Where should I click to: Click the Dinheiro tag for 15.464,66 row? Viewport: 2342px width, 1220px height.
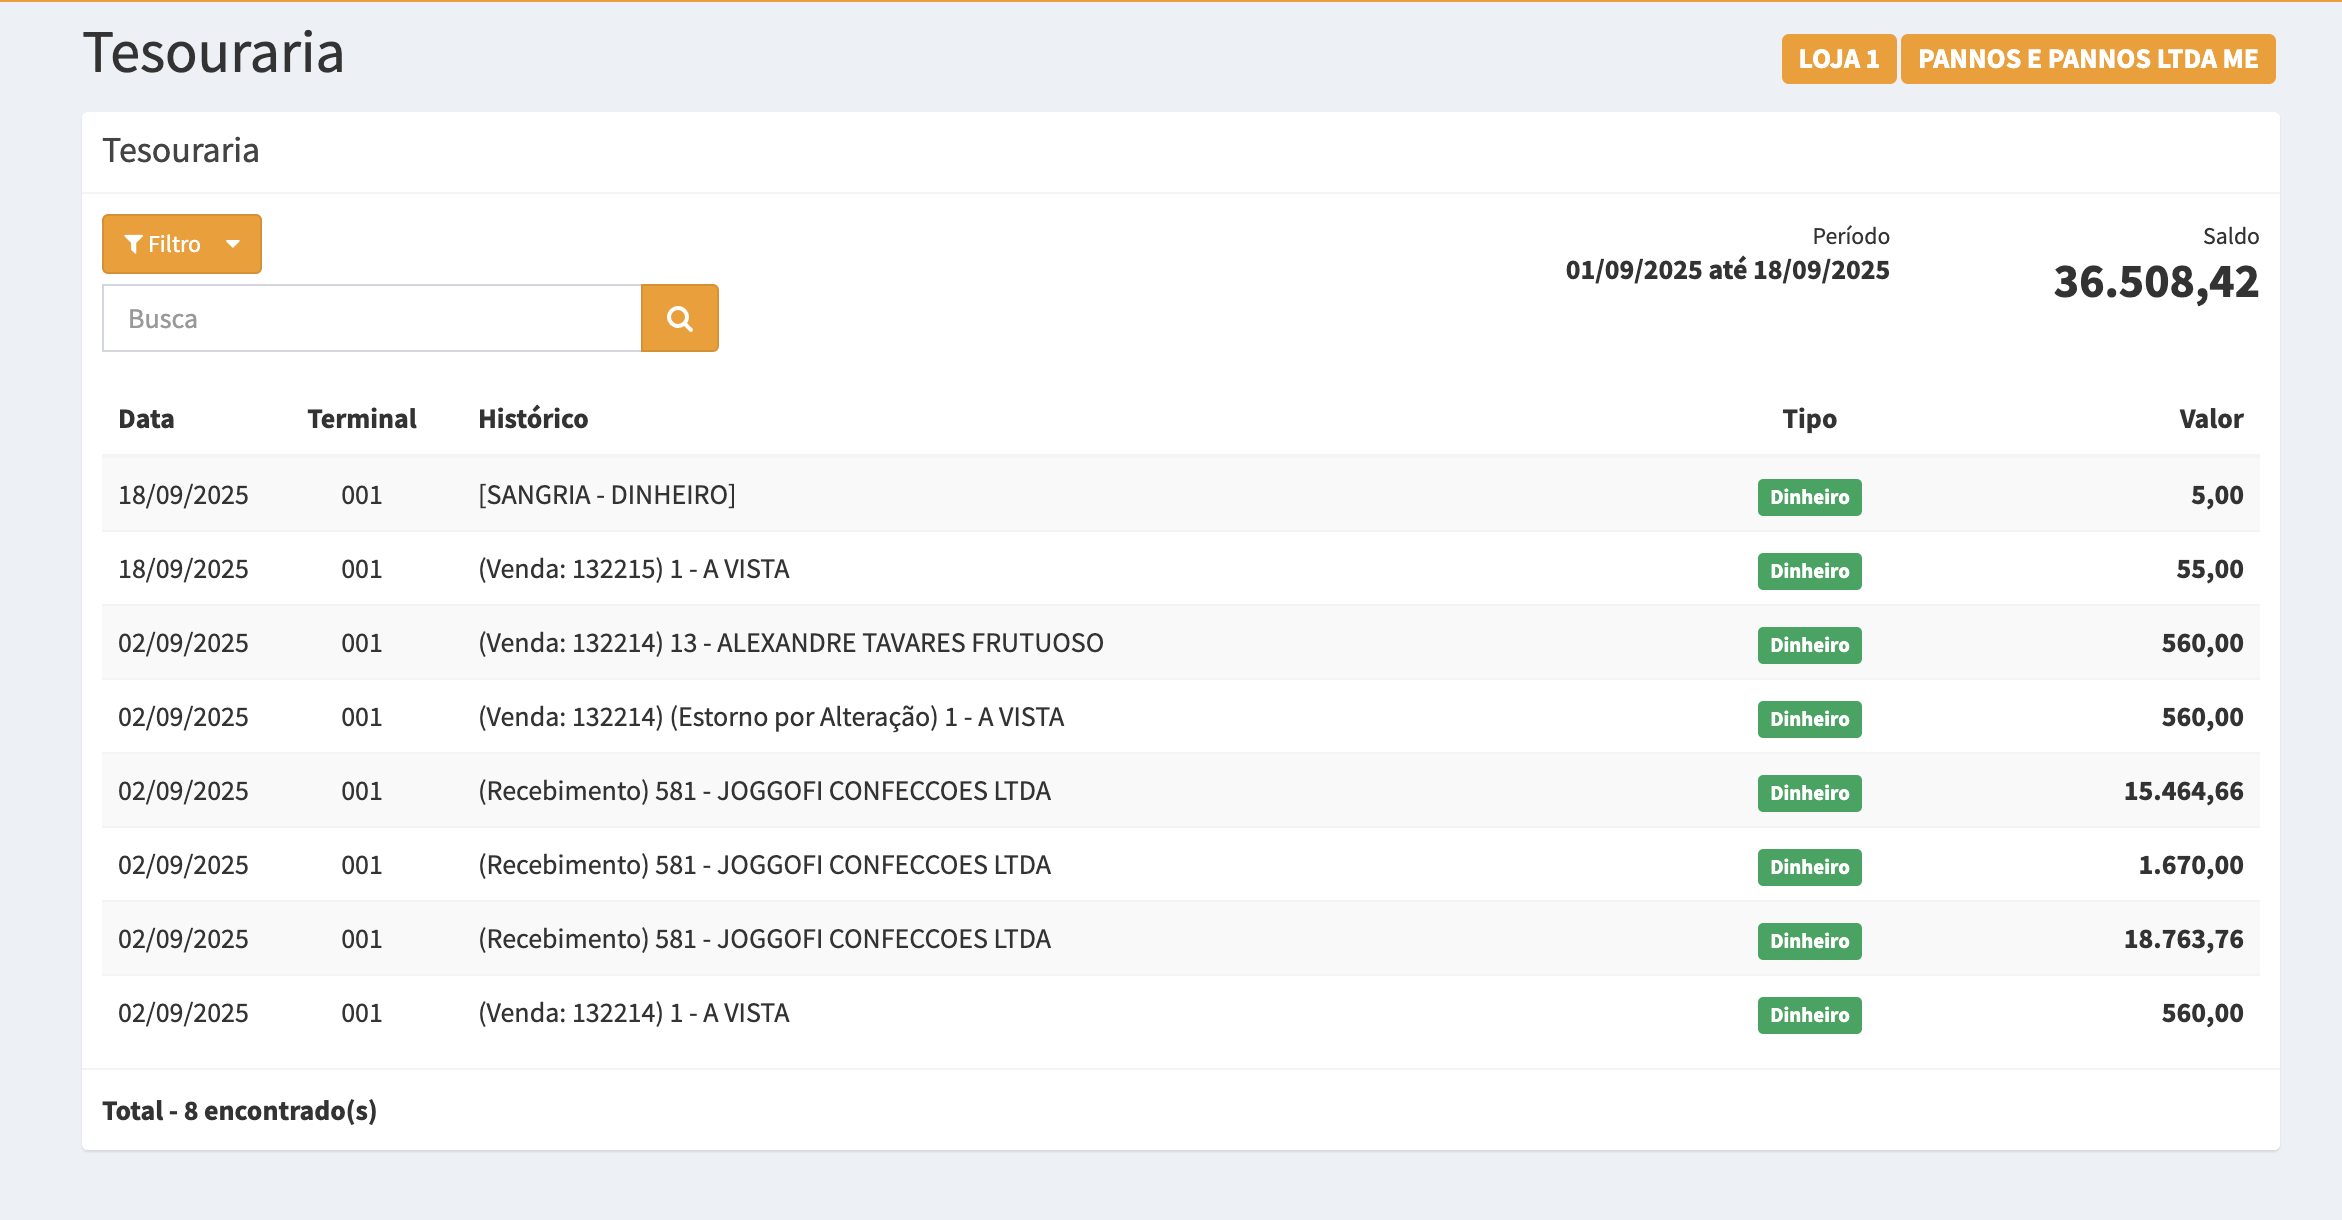[x=1809, y=793]
